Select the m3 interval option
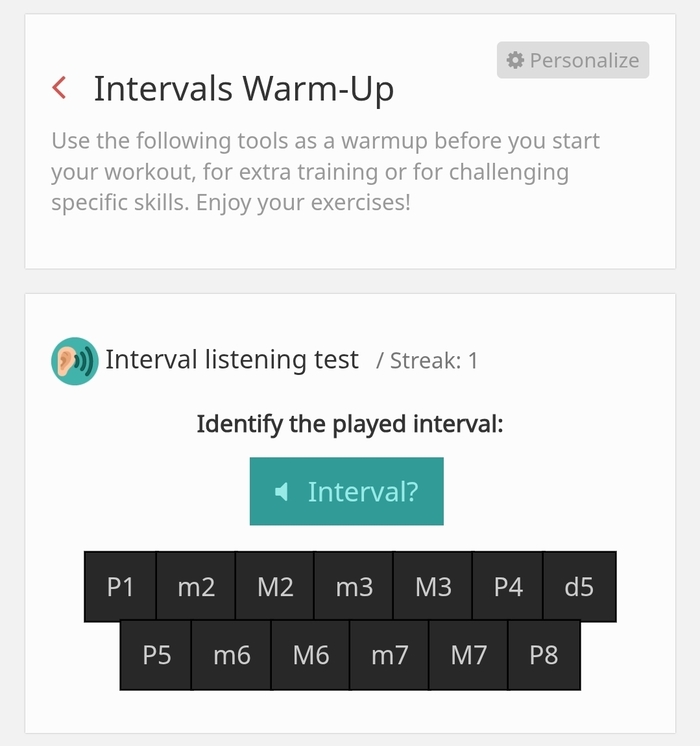 tap(354, 587)
